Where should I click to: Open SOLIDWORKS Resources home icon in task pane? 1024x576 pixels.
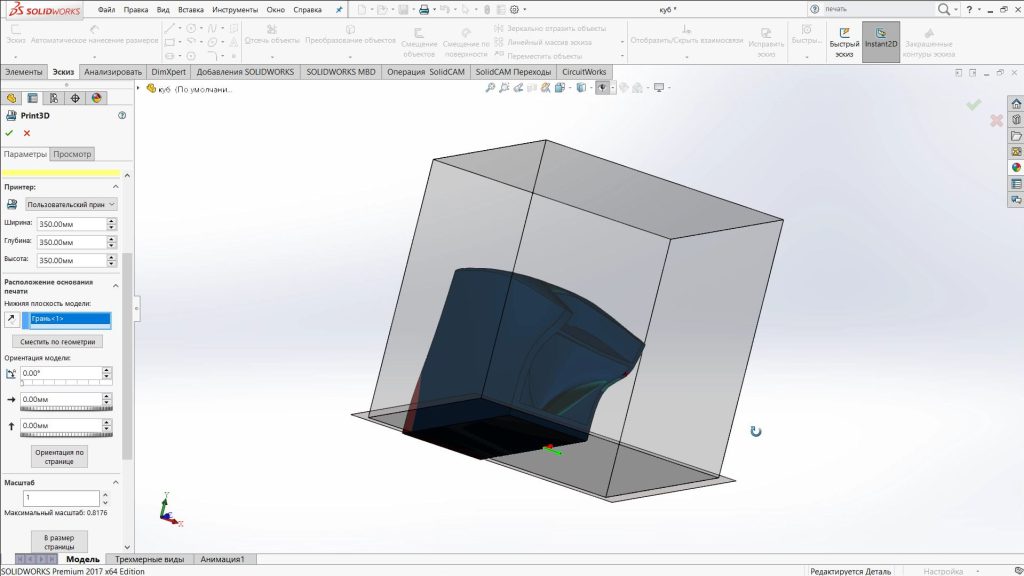[1016, 103]
